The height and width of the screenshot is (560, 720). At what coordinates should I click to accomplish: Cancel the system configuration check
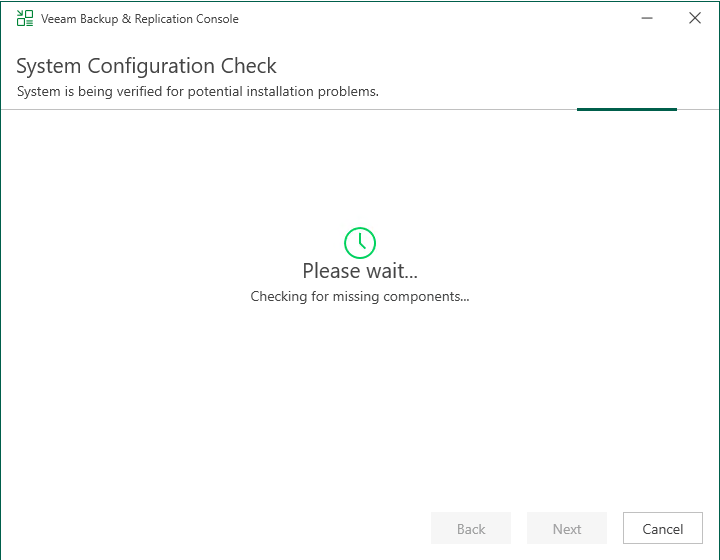(x=662, y=529)
